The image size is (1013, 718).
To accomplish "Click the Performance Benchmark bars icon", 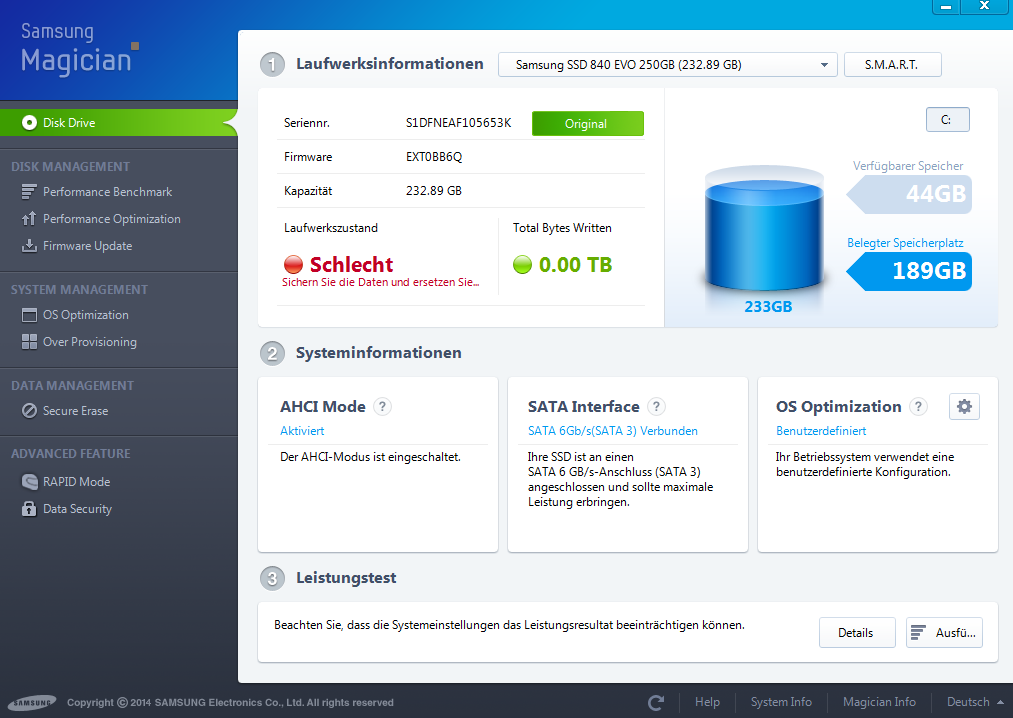I will [29, 192].
